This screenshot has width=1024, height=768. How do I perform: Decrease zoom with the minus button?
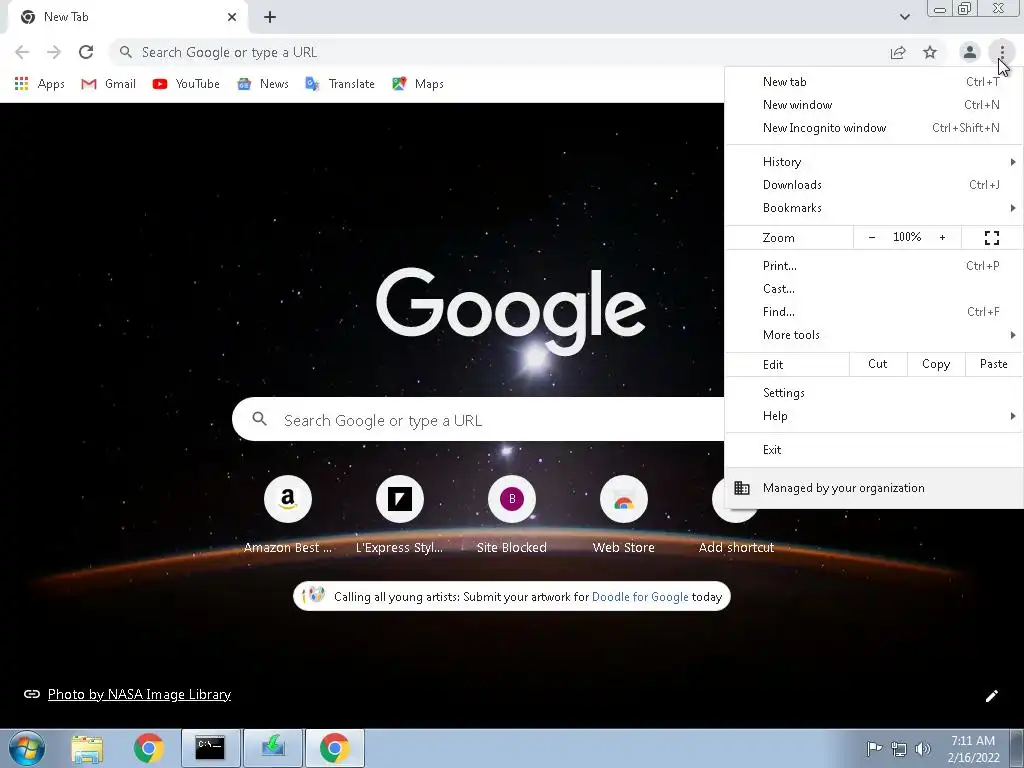tap(872, 238)
